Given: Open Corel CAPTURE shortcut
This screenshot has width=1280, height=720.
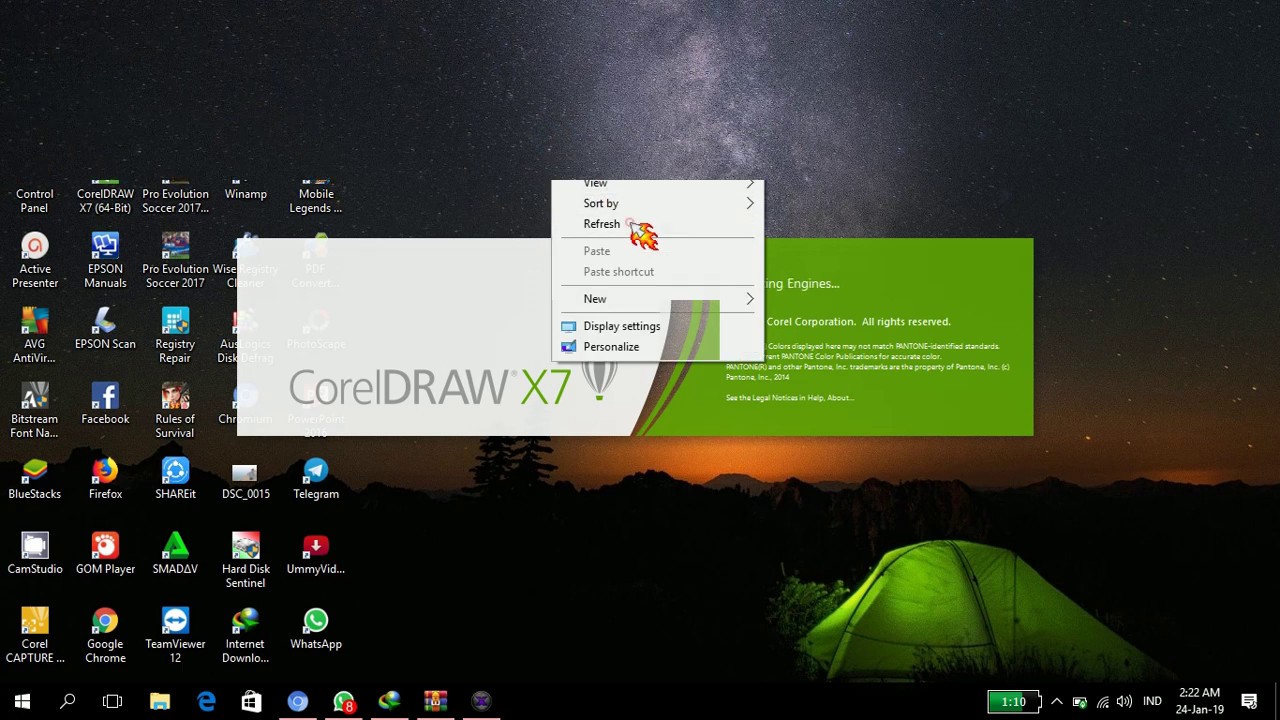Looking at the screenshot, I should [35, 636].
